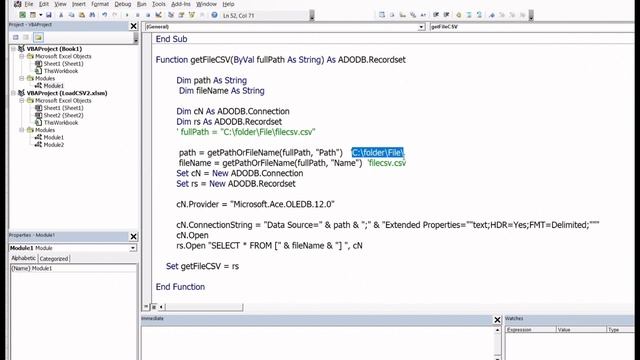Image resolution: width=640 pixels, height=360 pixels.
Task: Click the Reset stop icon
Action: click(148, 15)
